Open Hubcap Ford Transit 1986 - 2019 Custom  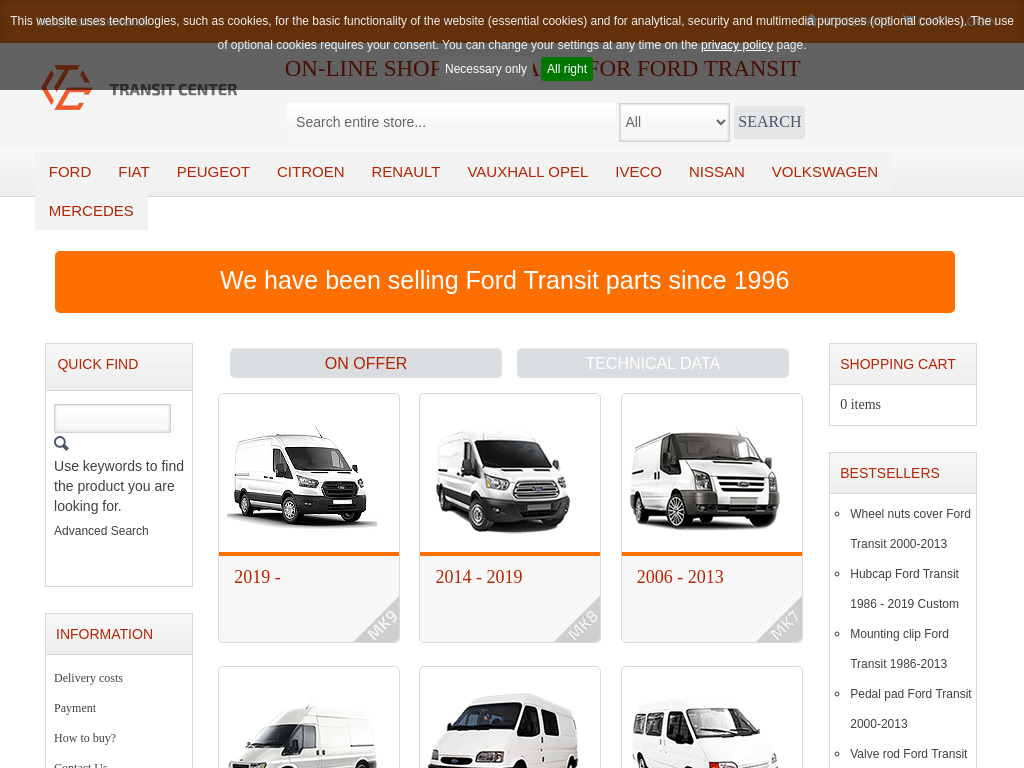[904, 588]
